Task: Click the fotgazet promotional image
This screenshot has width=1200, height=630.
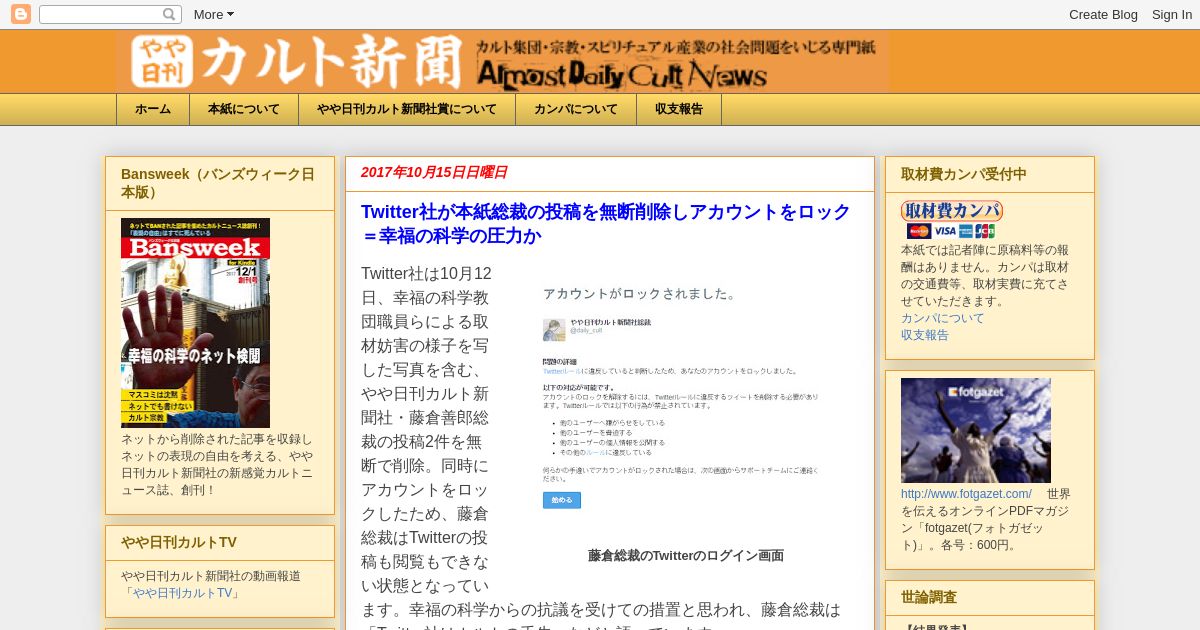Action: click(976, 430)
